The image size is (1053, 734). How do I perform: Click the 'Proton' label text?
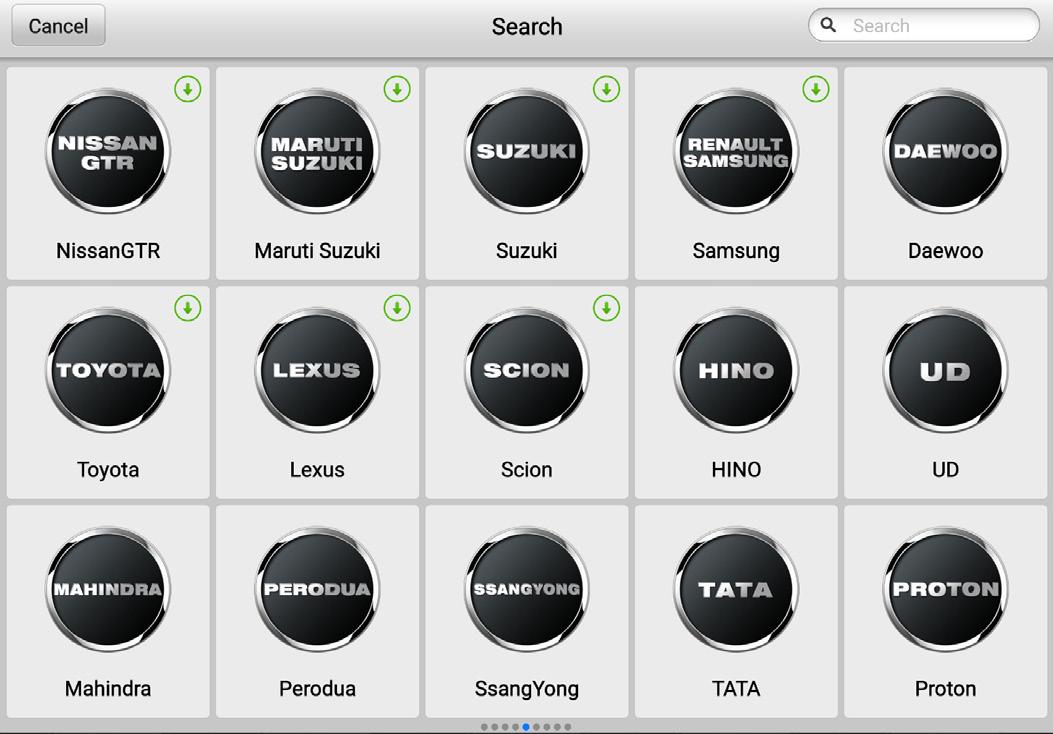point(946,688)
